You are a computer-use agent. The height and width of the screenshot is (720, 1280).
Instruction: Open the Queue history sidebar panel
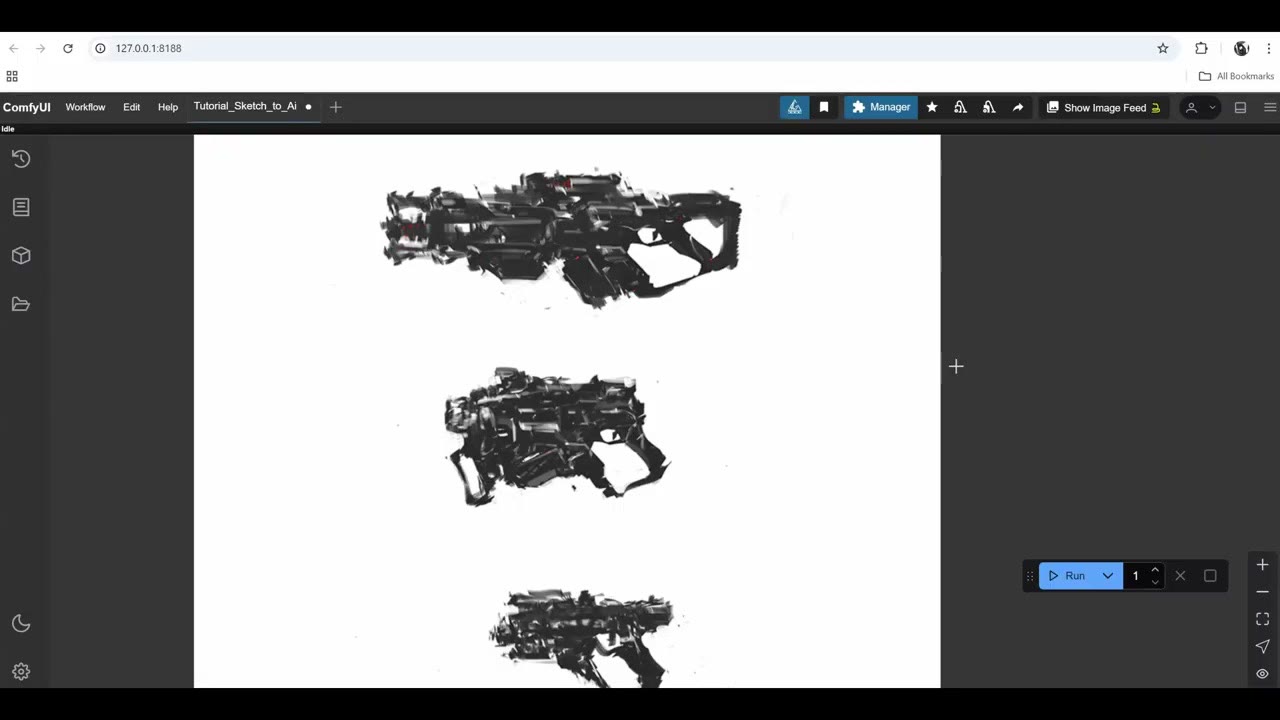21,159
